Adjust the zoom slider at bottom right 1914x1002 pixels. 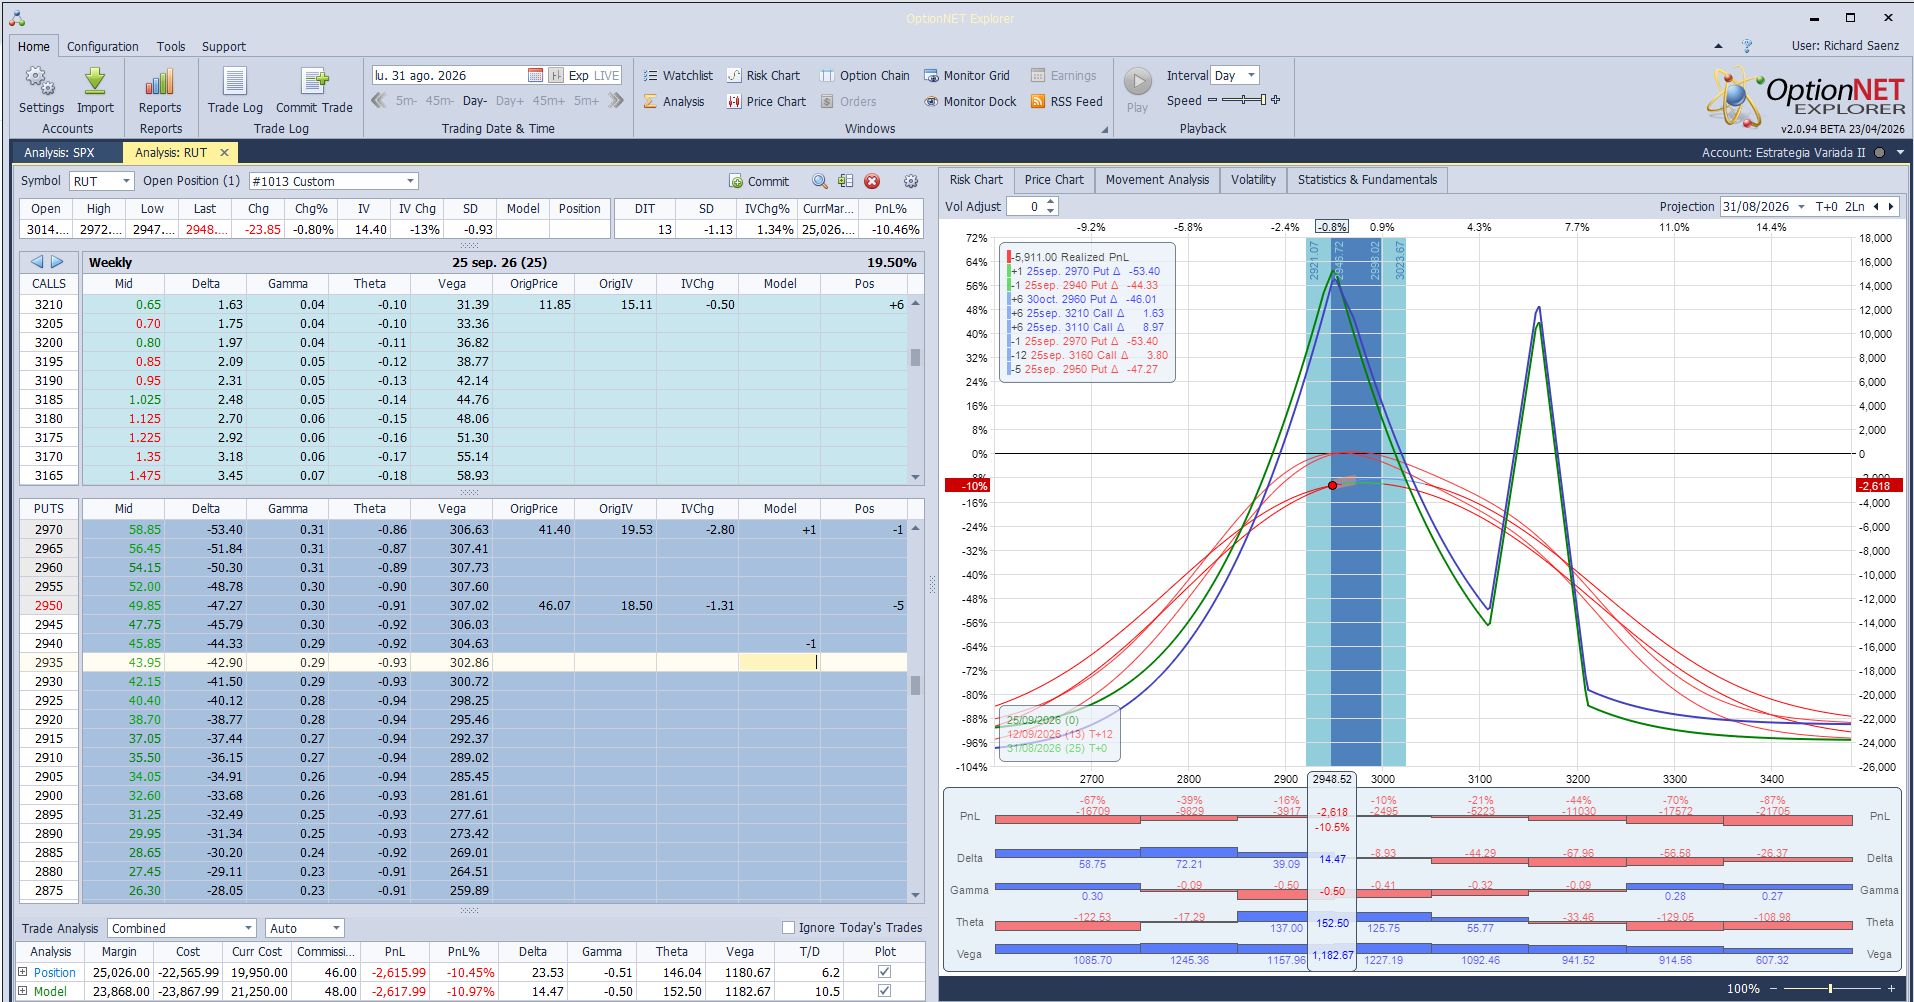pyautogui.click(x=1830, y=988)
